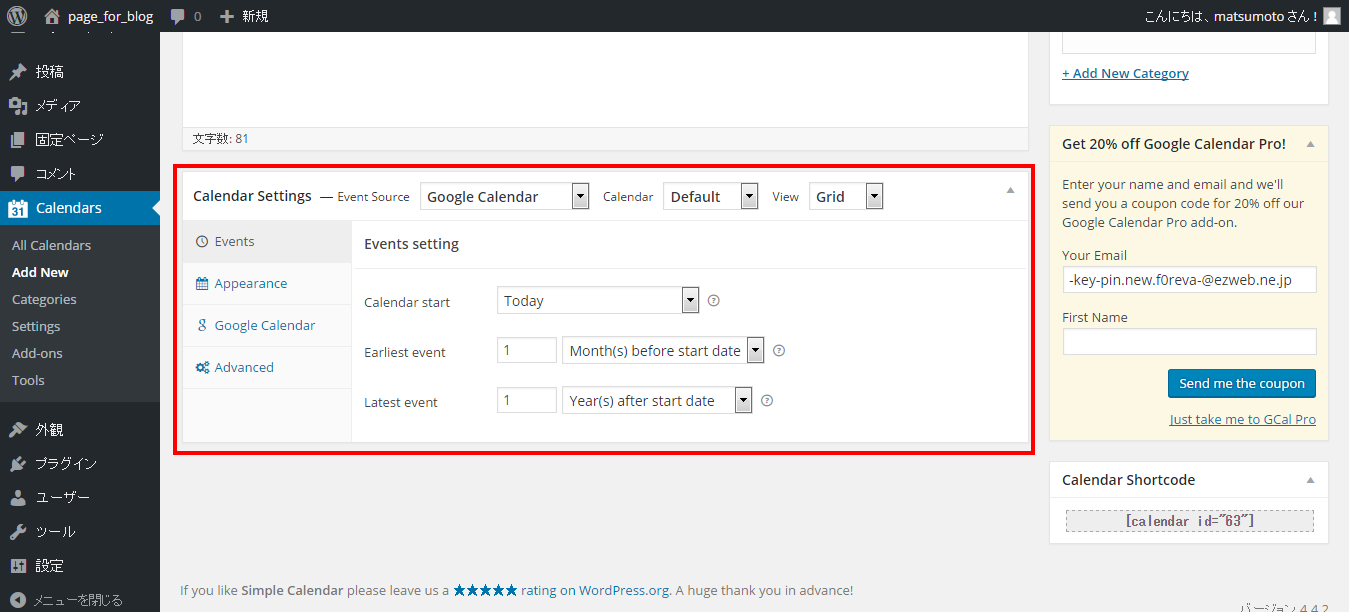Image resolution: width=1349 pixels, height=612 pixels.
Task: Click help icon next to Calendar start
Action: pyautogui.click(x=713, y=300)
